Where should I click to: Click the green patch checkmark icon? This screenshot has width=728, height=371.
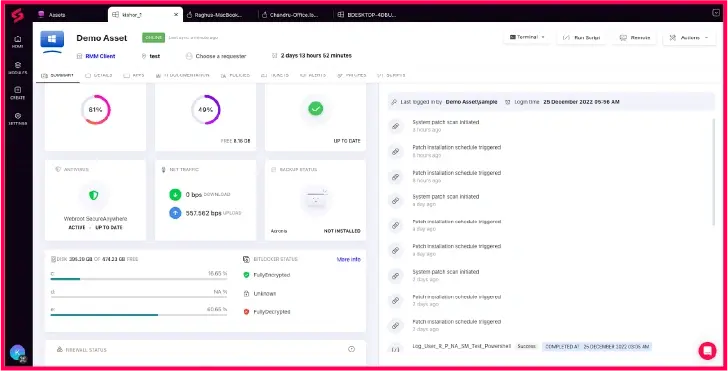click(316, 109)
